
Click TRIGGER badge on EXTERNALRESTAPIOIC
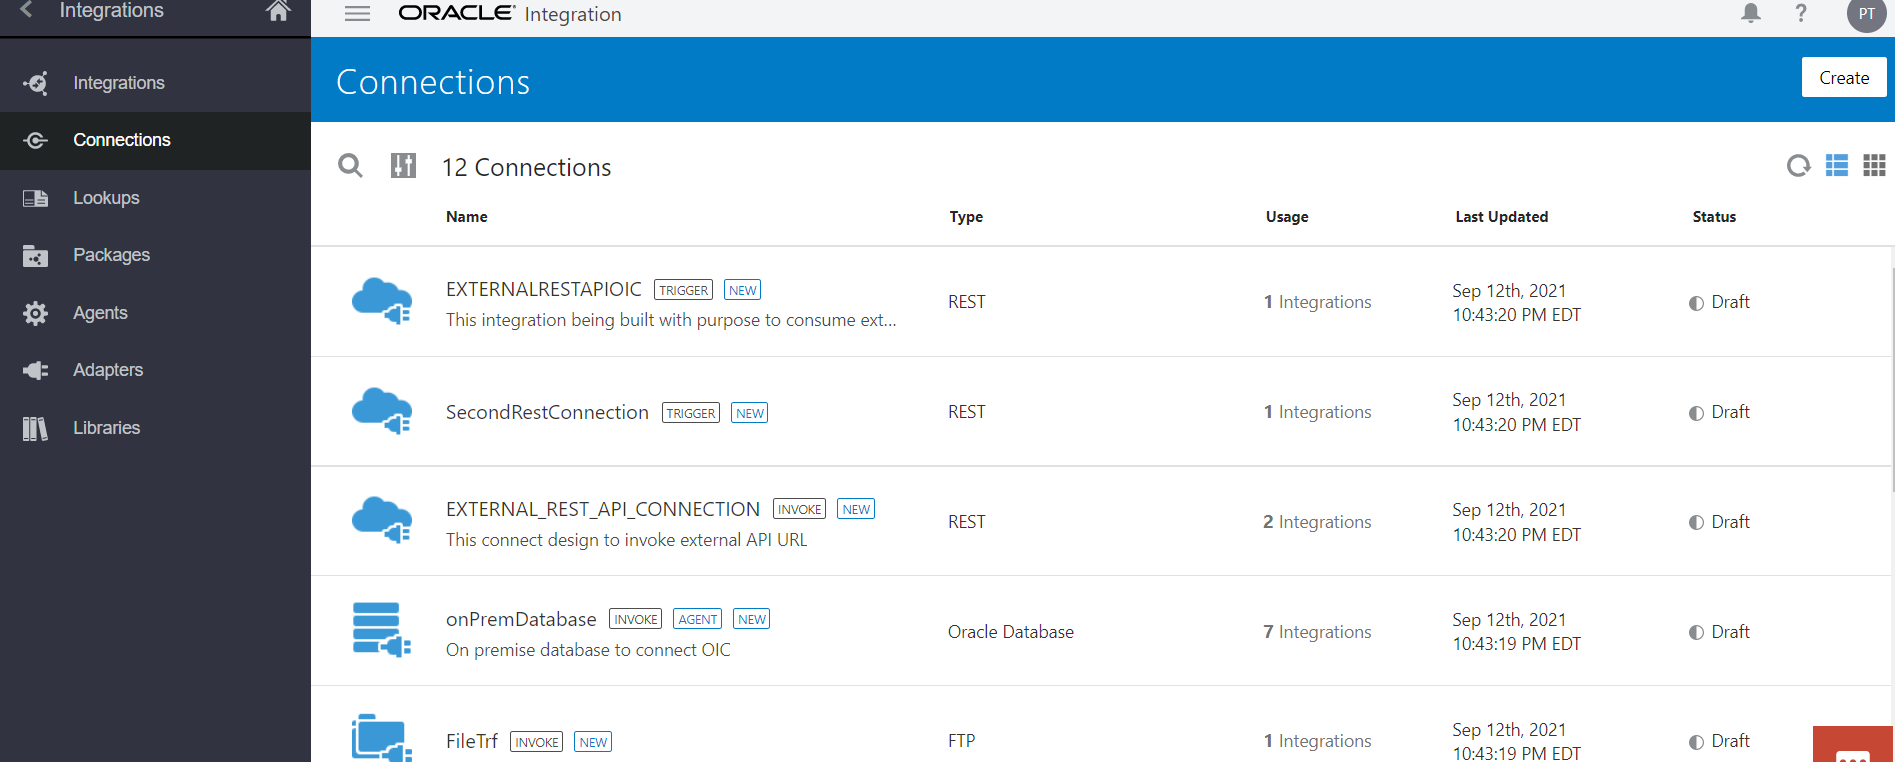coord(684,290)
